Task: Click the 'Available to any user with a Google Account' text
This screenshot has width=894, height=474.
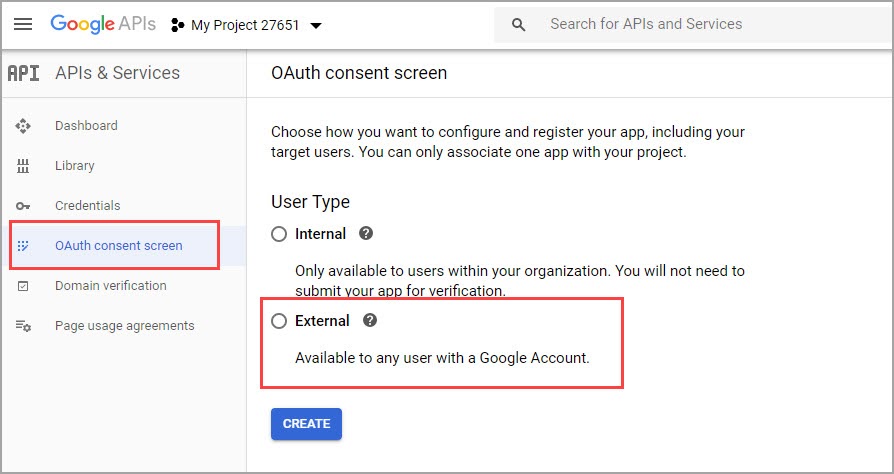Action: coord(442,358)
